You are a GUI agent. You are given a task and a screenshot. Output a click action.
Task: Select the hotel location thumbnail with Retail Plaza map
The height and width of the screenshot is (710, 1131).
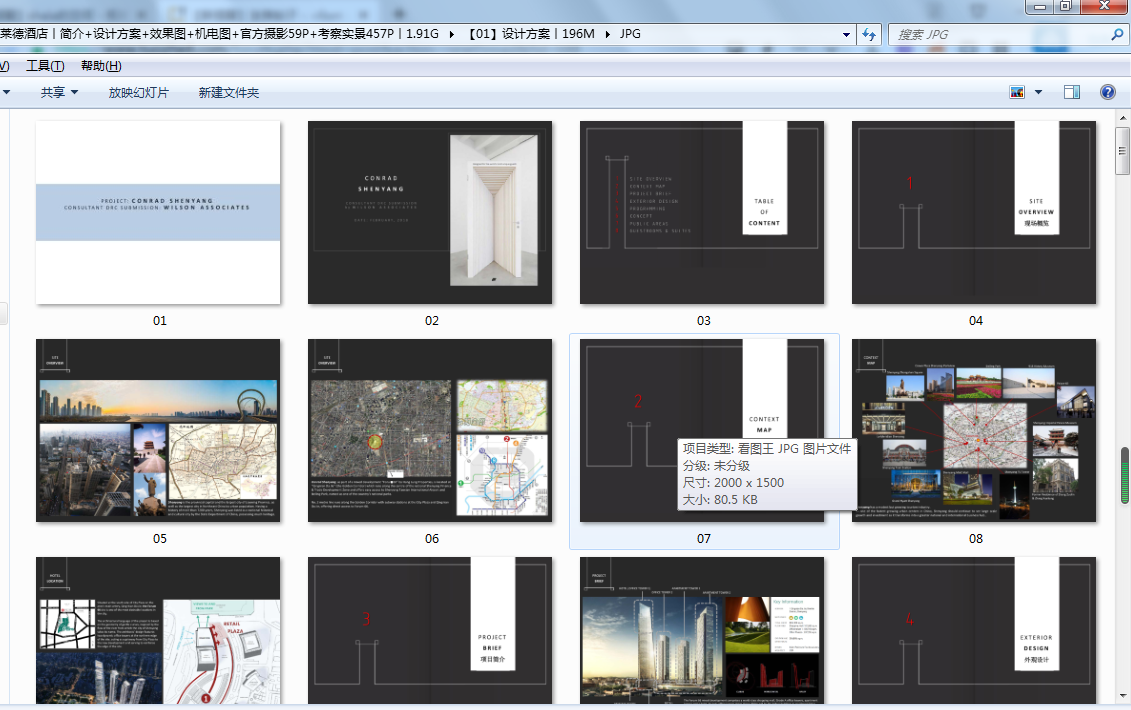click(x=158, y=631)
